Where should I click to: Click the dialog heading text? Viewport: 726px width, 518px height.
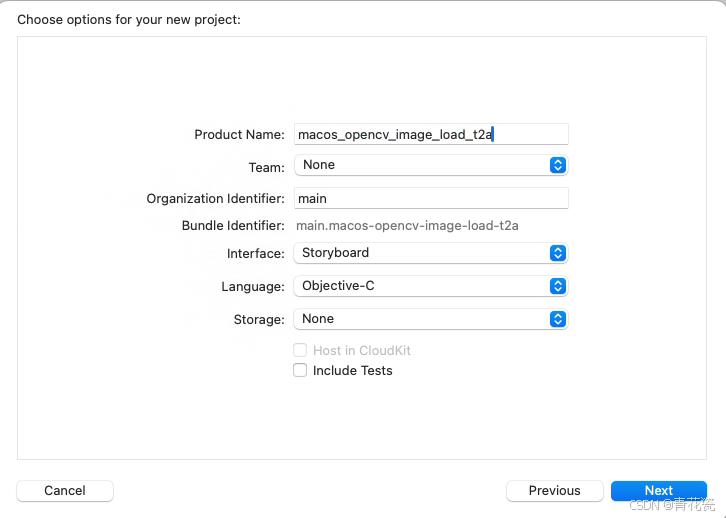click(x=129, y=20)
